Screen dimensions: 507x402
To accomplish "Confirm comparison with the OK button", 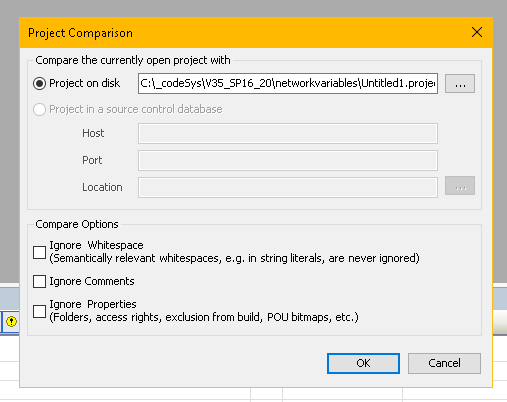I will point(363,363).
